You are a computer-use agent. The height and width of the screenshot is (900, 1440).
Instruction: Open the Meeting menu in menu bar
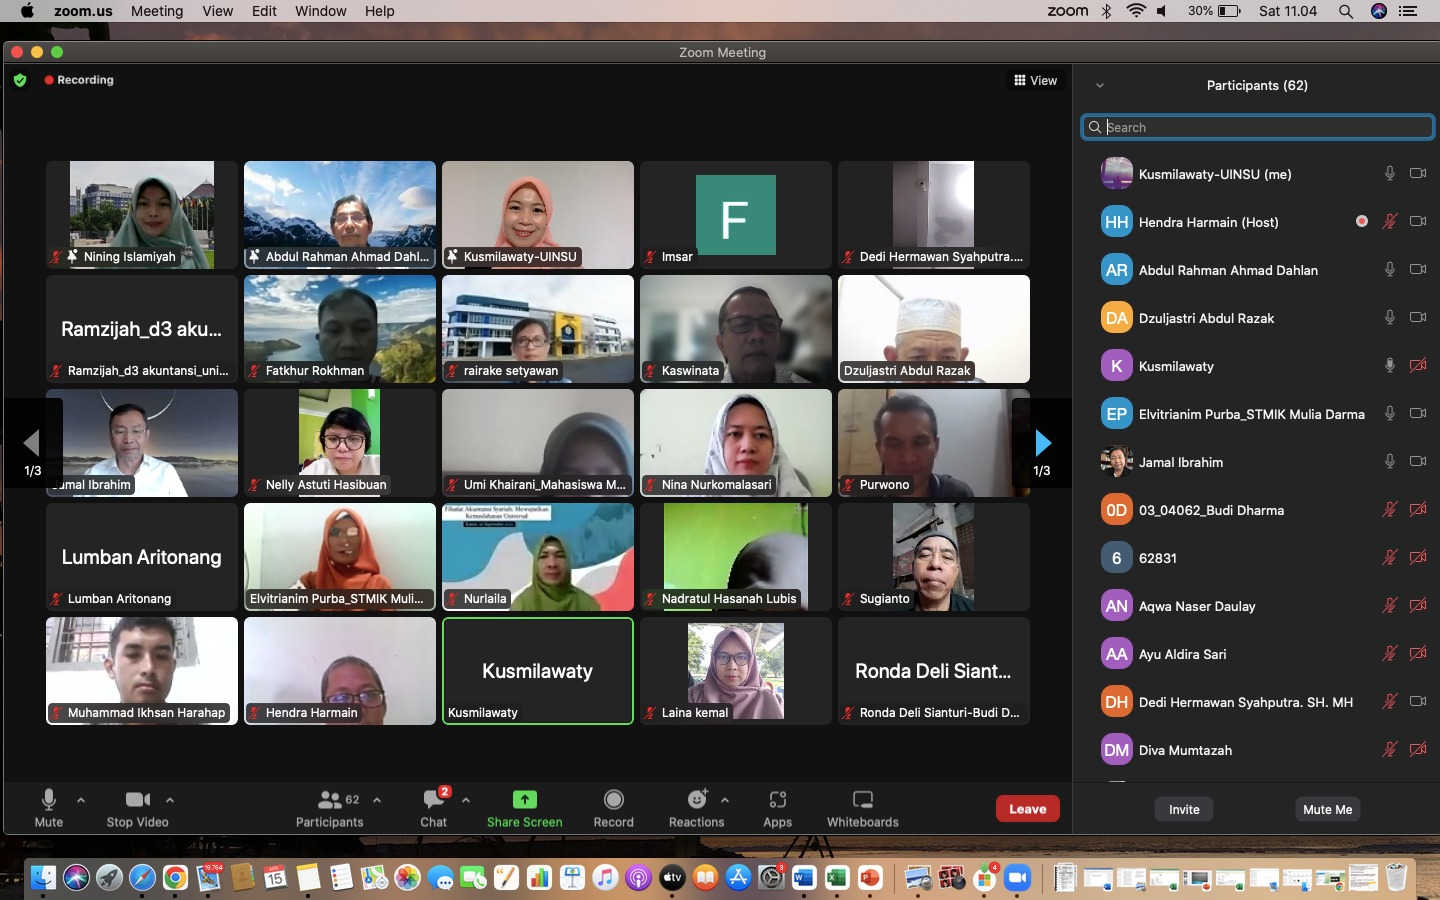point(157,11)
